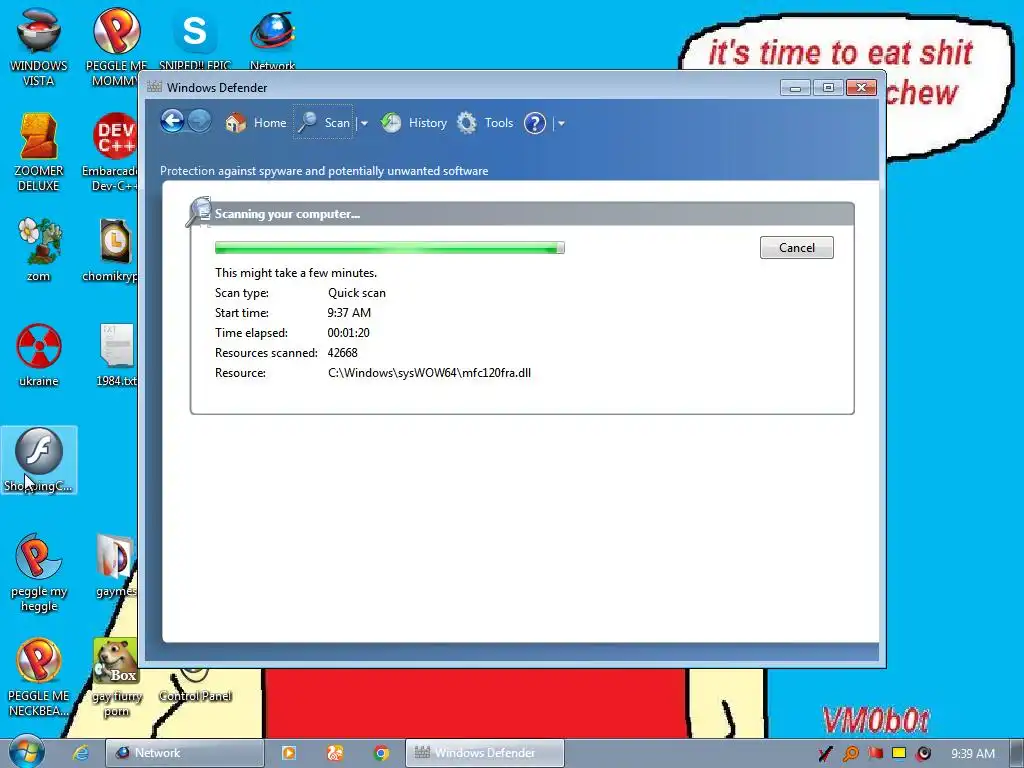Open the UC Browser taskbar icon

click(334, 753)
